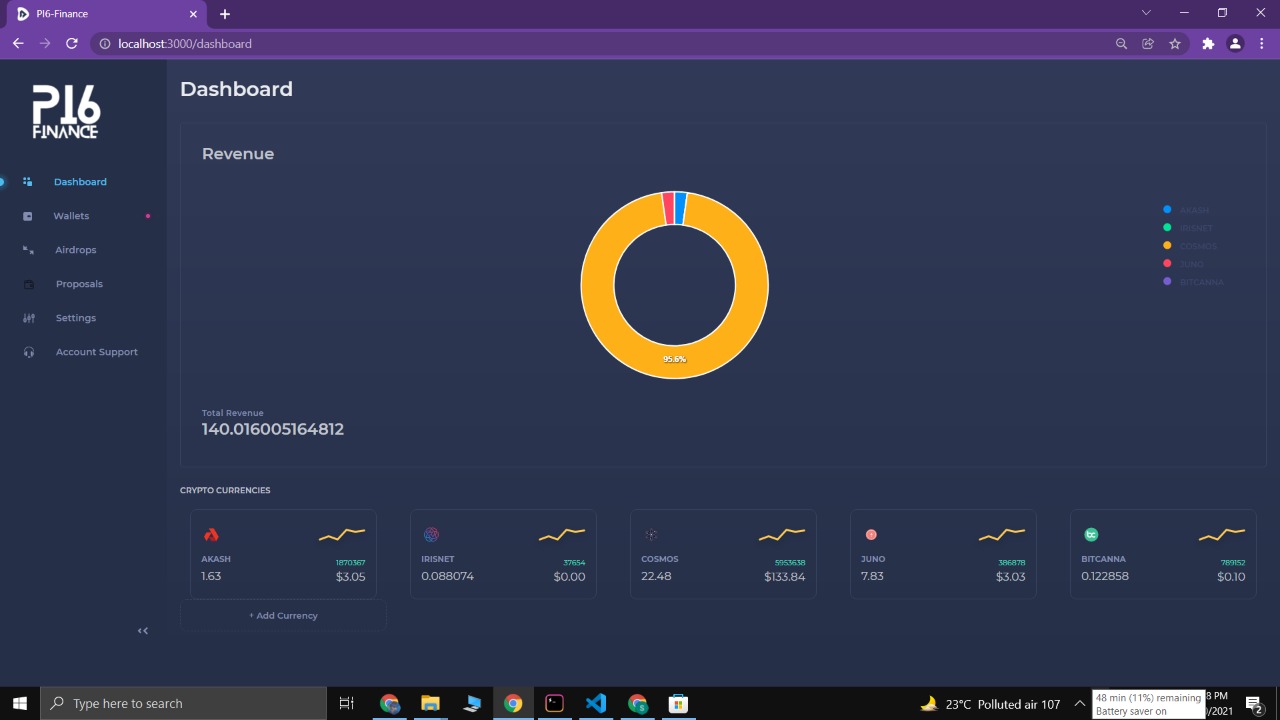Click the green BITCANNA coin logo
1280x720 pixels.
pyautogui.click(x=1091, y=534)
